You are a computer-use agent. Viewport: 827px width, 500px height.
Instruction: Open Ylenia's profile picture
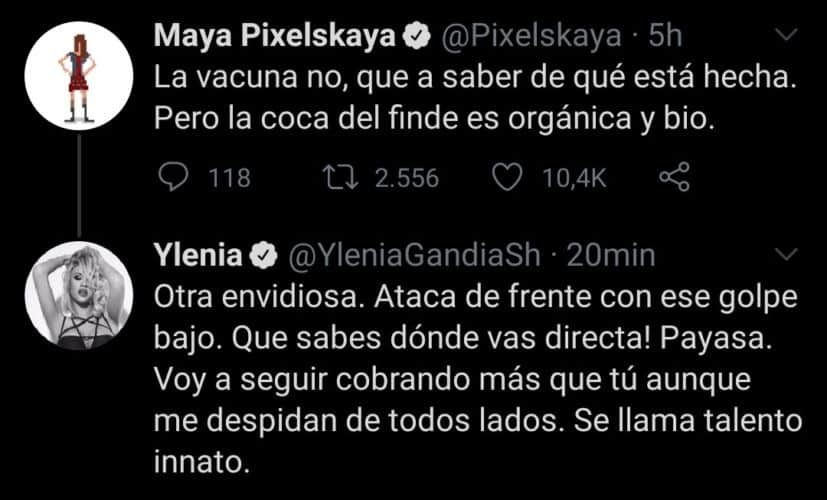coord(79,295)
